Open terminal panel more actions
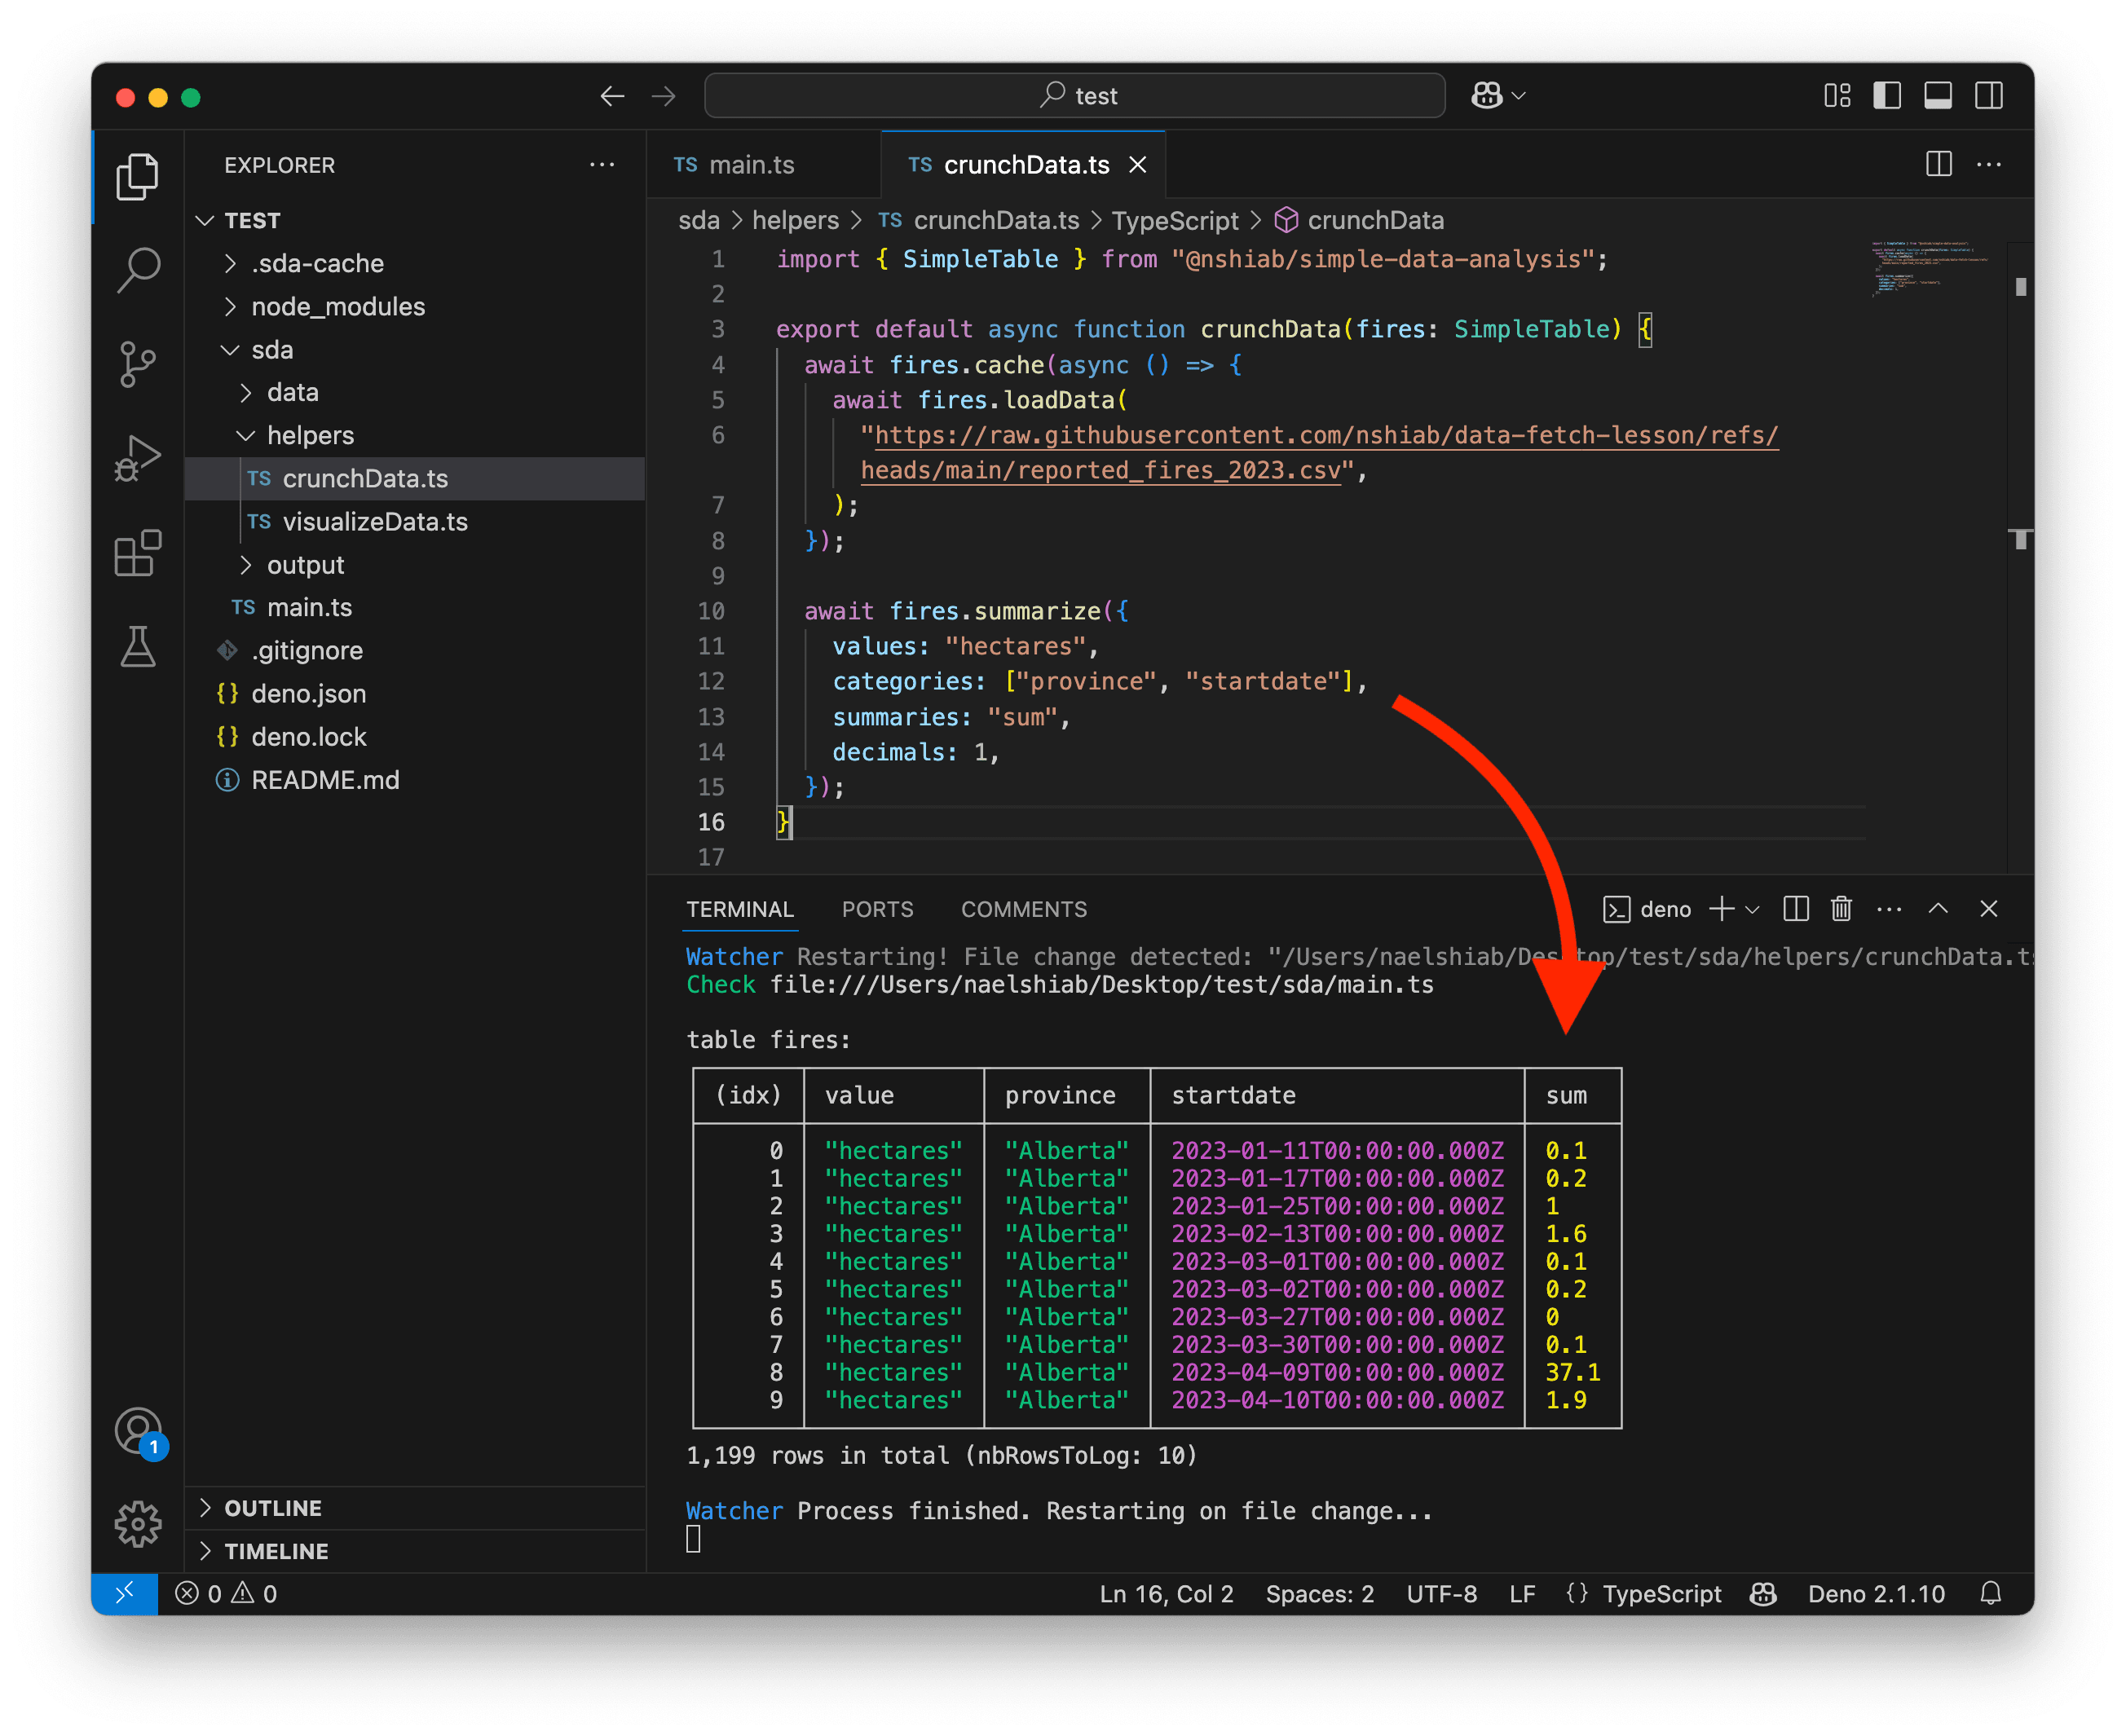This screenshot has height=1736, width=2126. tap(1889, 909)
